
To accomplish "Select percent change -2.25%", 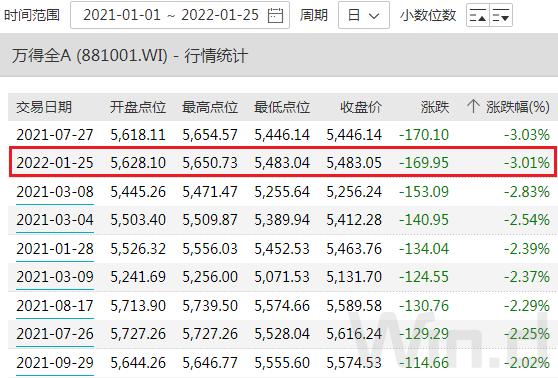I will 527,334.
